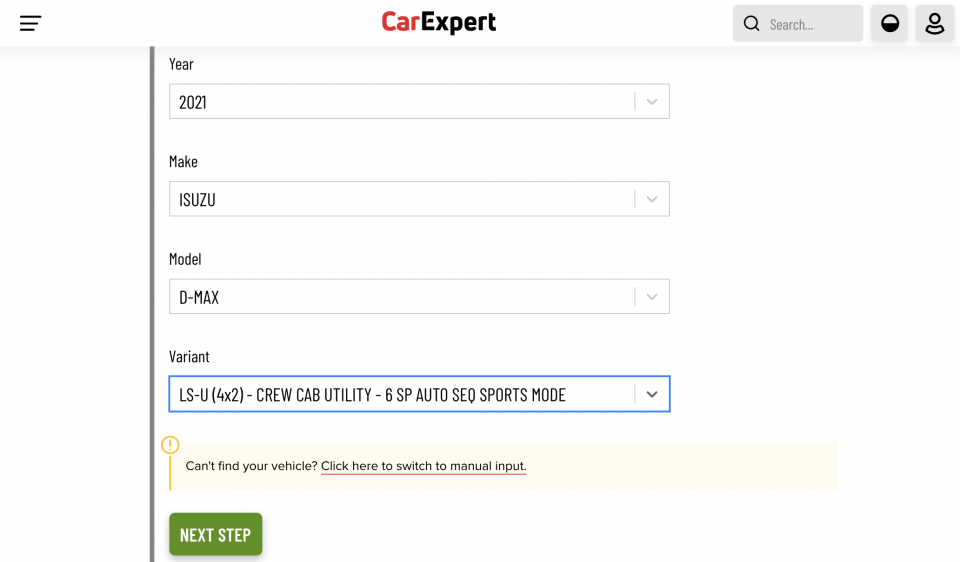
Task: Click the search magnifier icon
Action: 752,24
